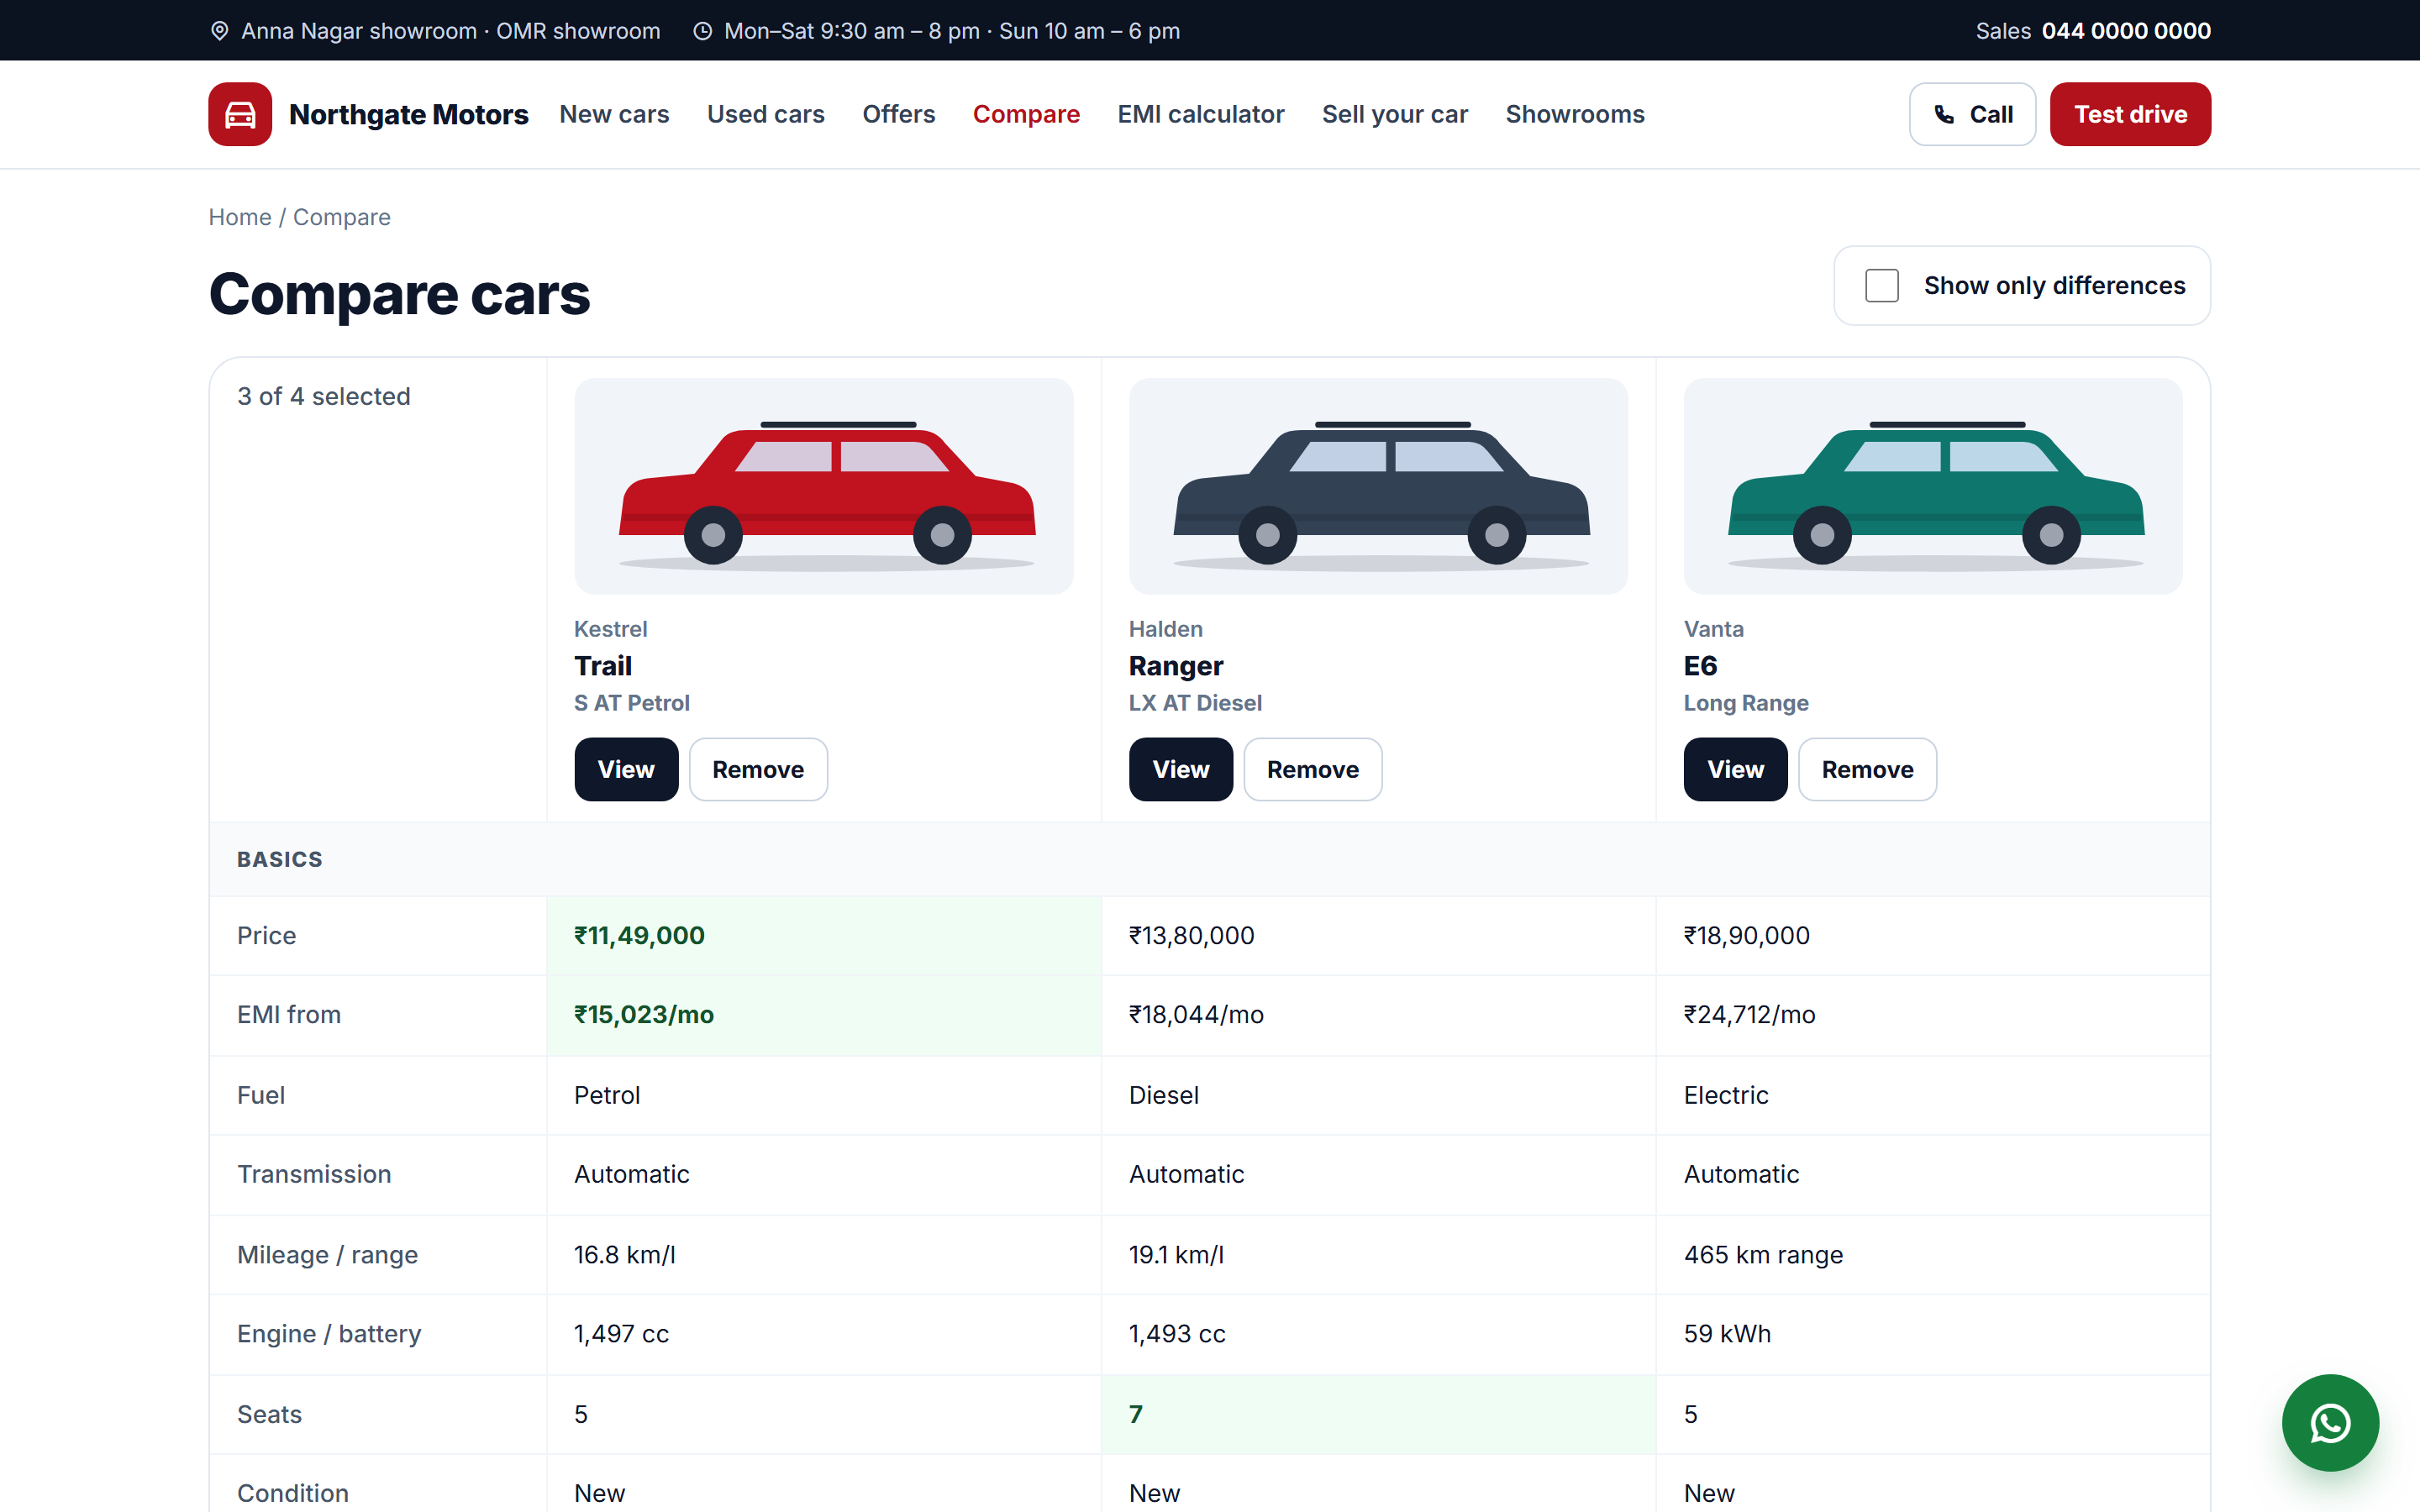Remove Halden Ranger from comparison
2420x1512 pixels.
point(1313,769)
